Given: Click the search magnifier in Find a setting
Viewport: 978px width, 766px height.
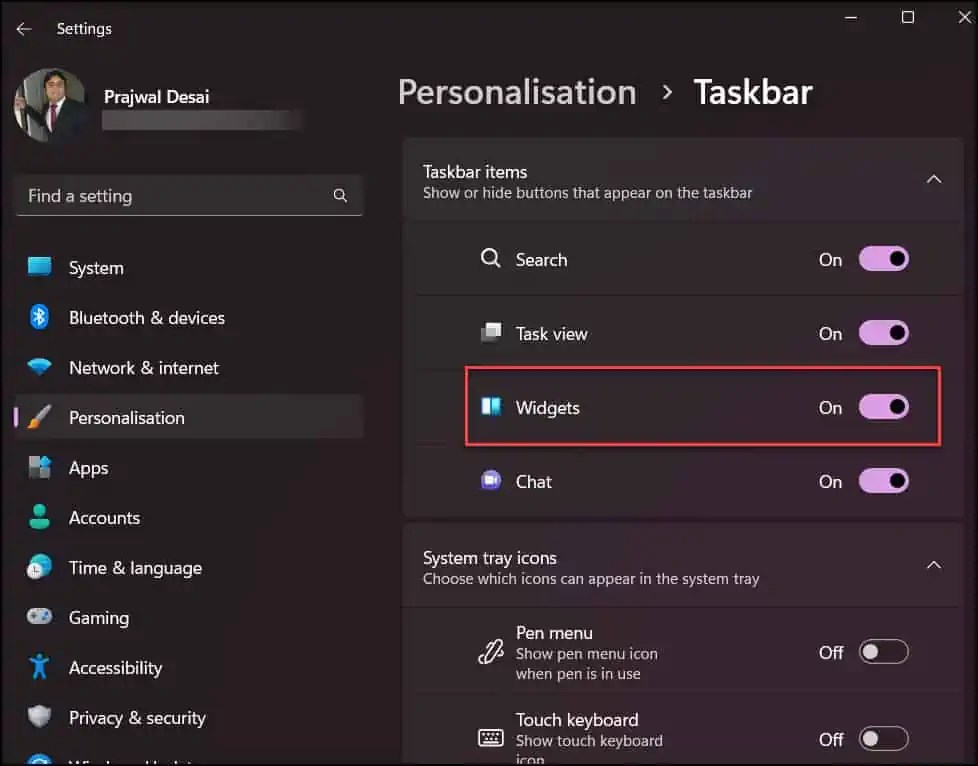Looking at the screenshot, I should pyautogui.click(x=340, y=195).
